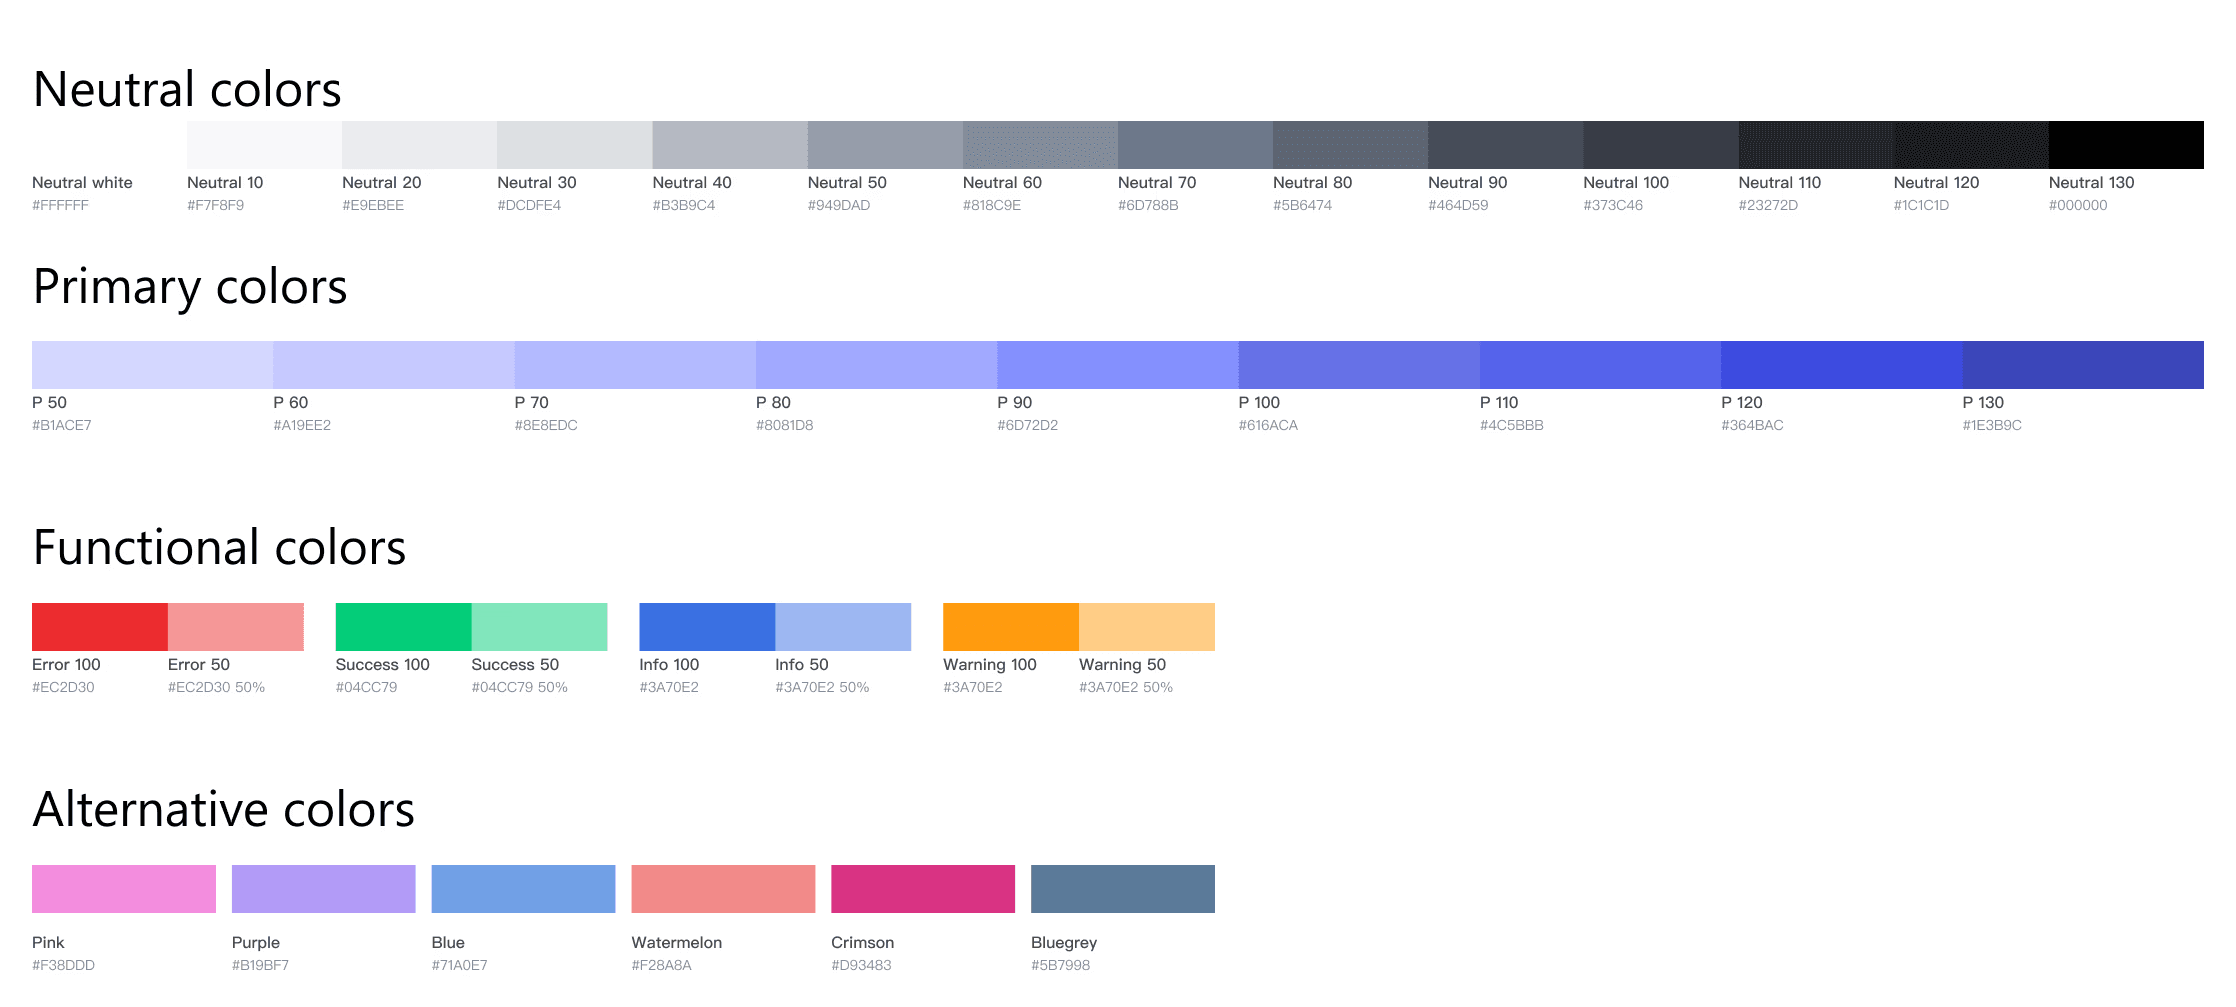The height and width of the screenshot is (1007, 2236).
Task: Select the Neutral 40 color swatch
Action: [730, 145]
